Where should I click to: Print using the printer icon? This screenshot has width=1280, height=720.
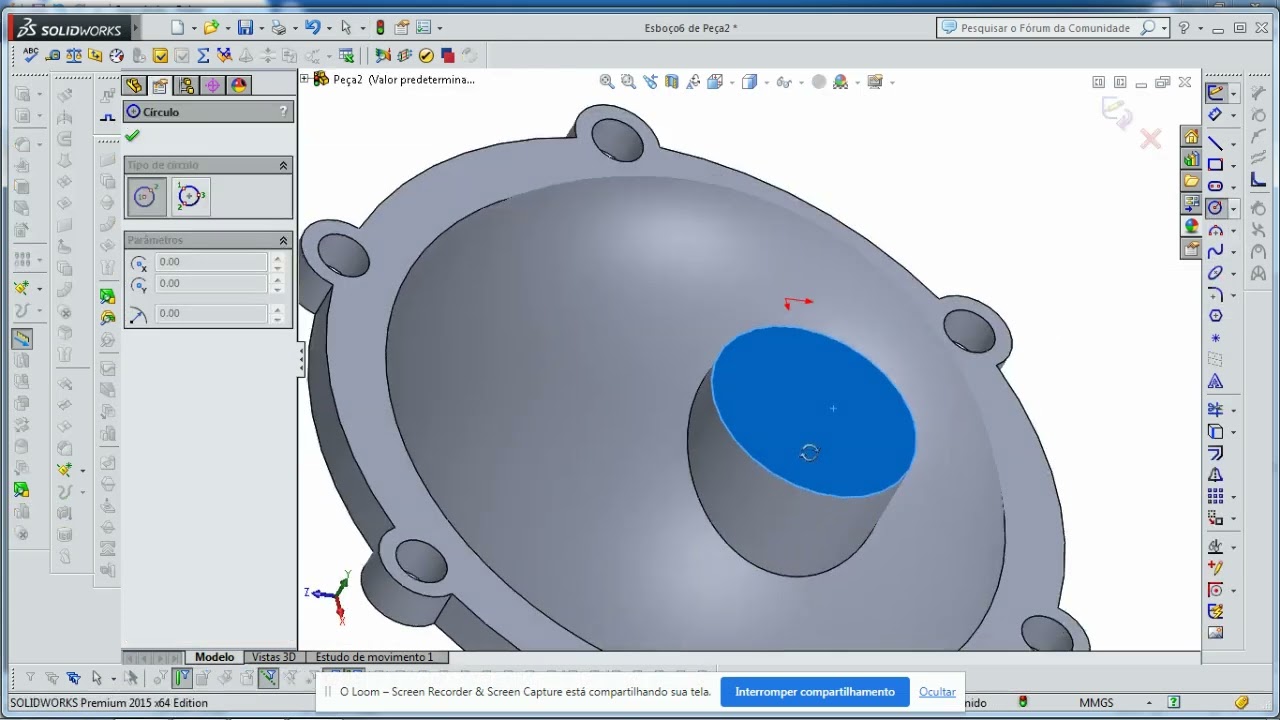pyautogui.click(x=279, y=28)
